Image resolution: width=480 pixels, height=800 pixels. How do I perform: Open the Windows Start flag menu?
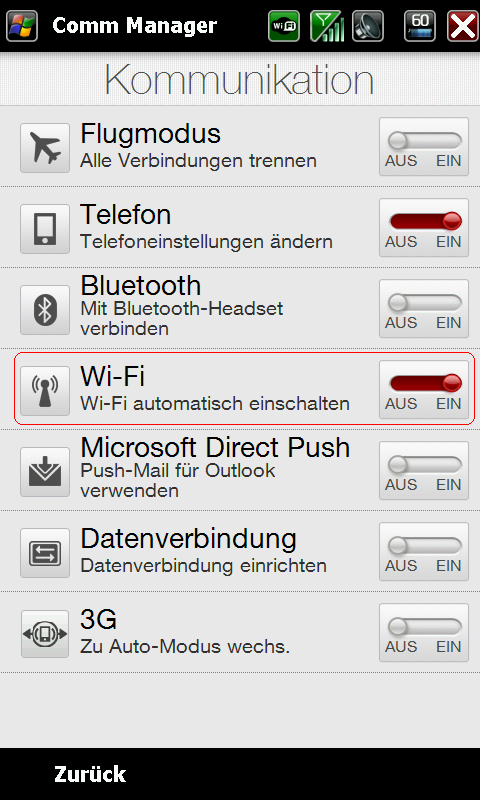pyautogui.click(x=22, y=26)
